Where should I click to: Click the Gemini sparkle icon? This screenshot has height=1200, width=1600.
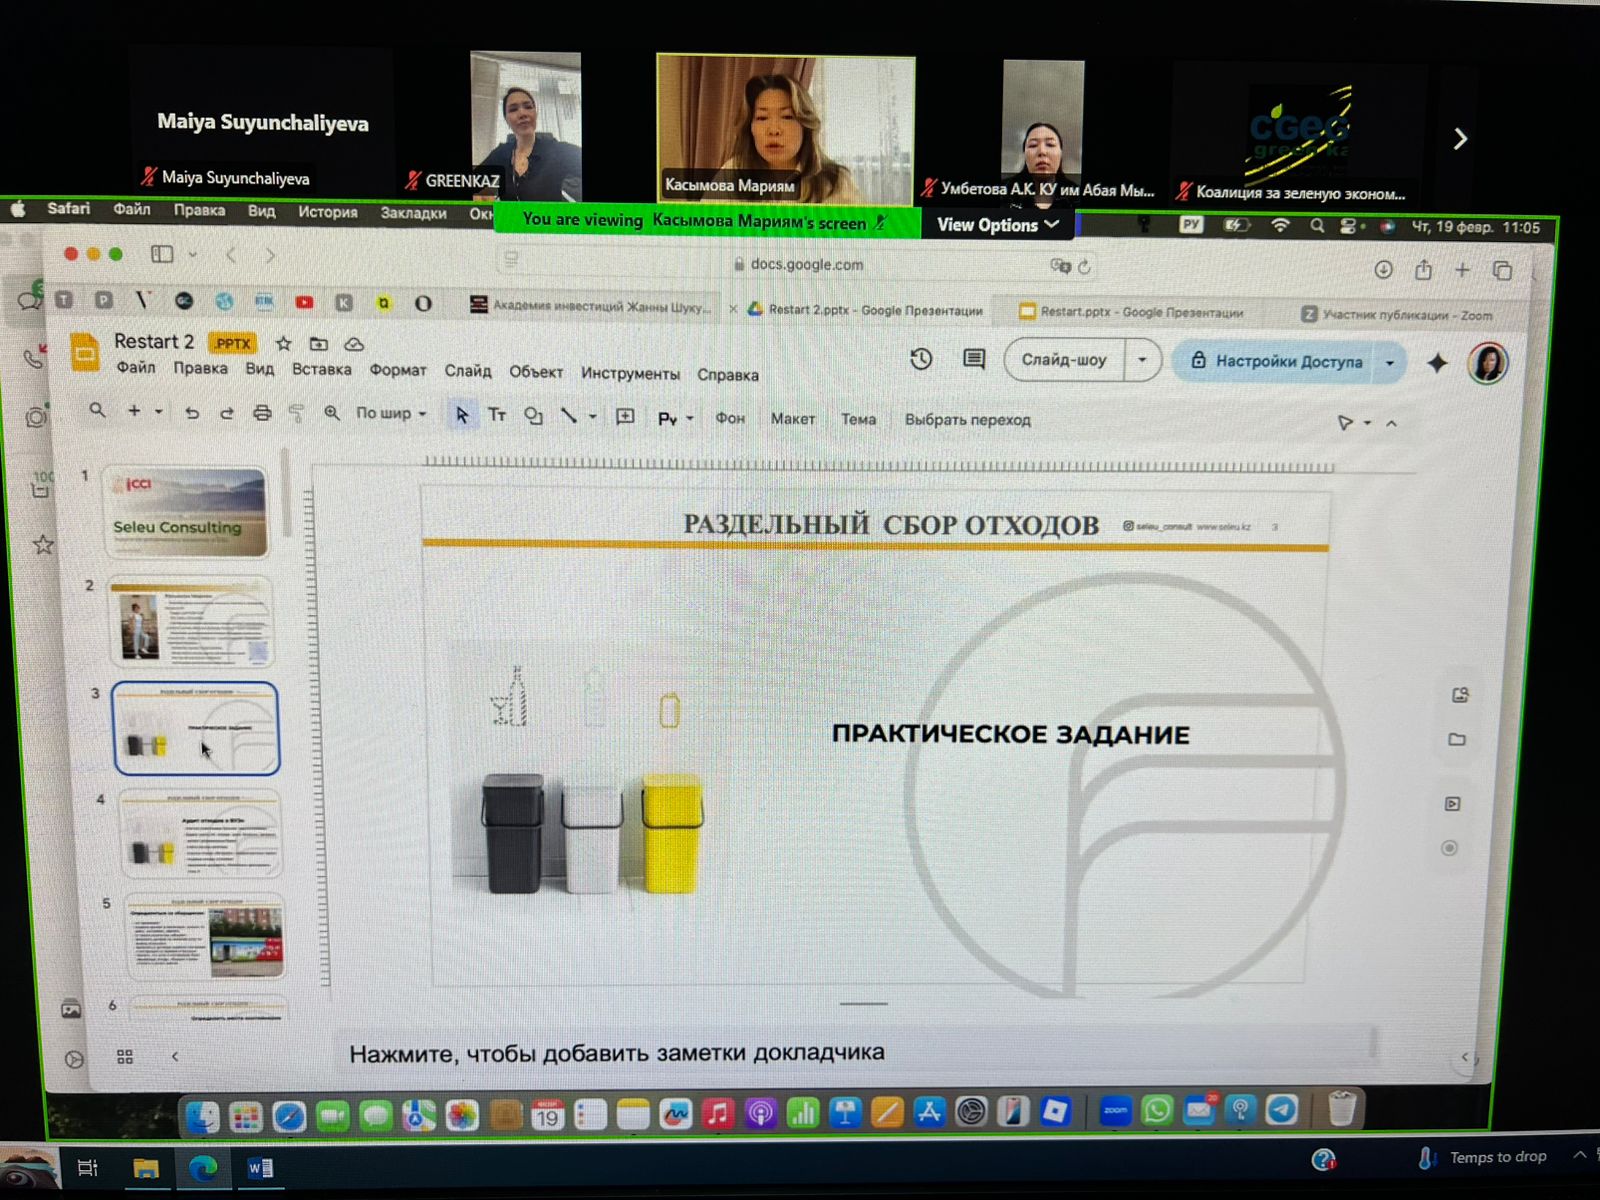pos(1437,363)
